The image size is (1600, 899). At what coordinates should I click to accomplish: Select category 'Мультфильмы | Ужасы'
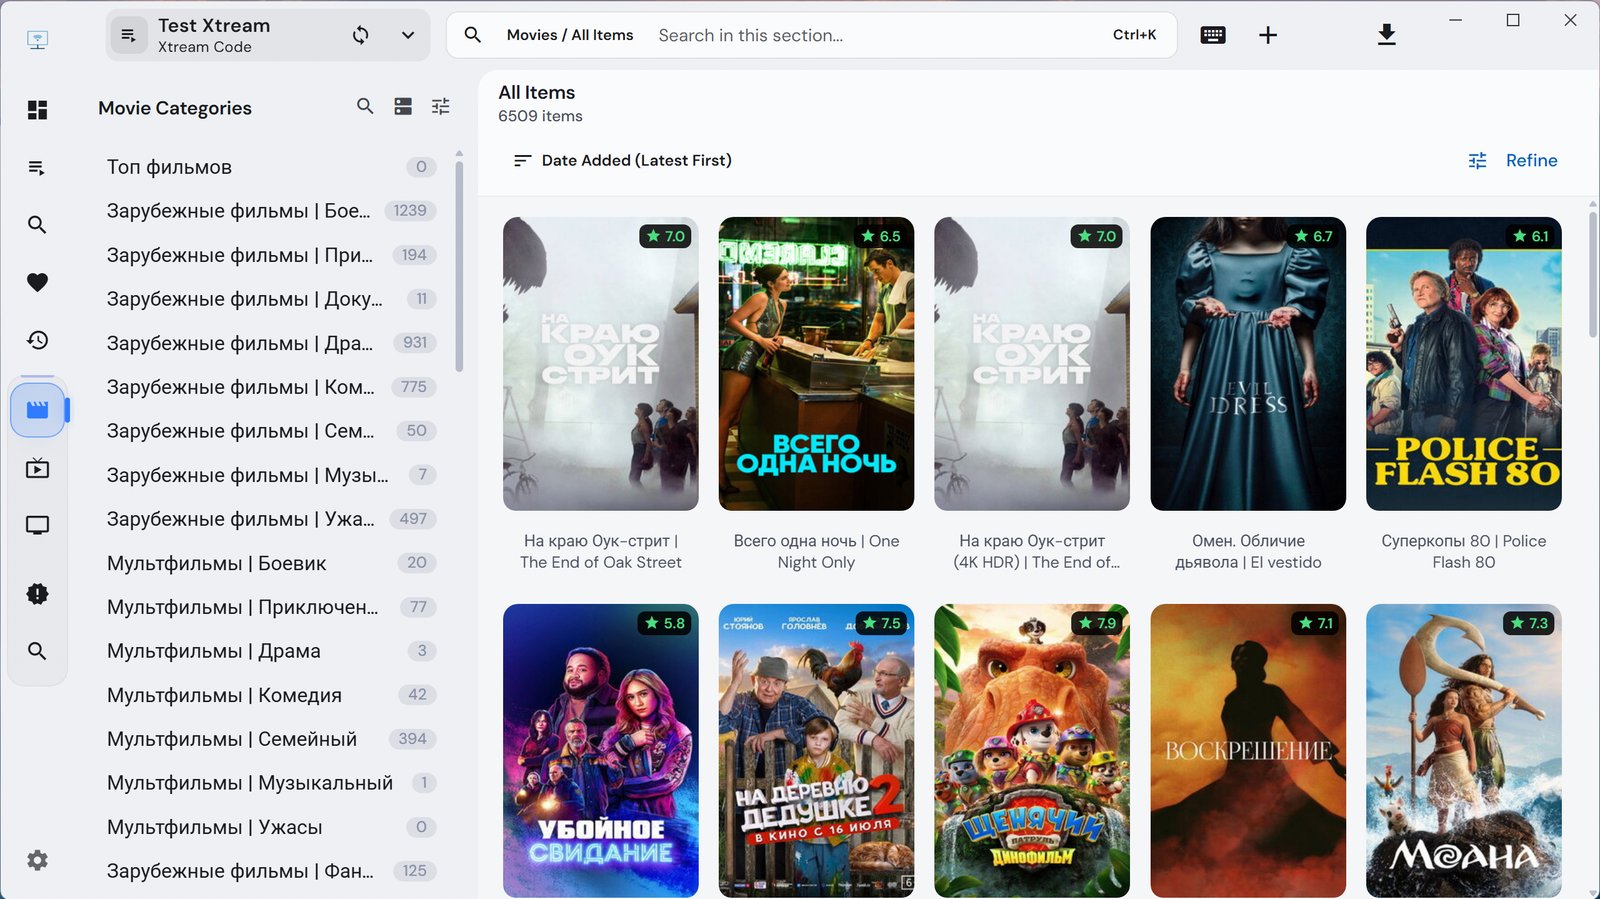pyautogui.click(x=270, y=827)
